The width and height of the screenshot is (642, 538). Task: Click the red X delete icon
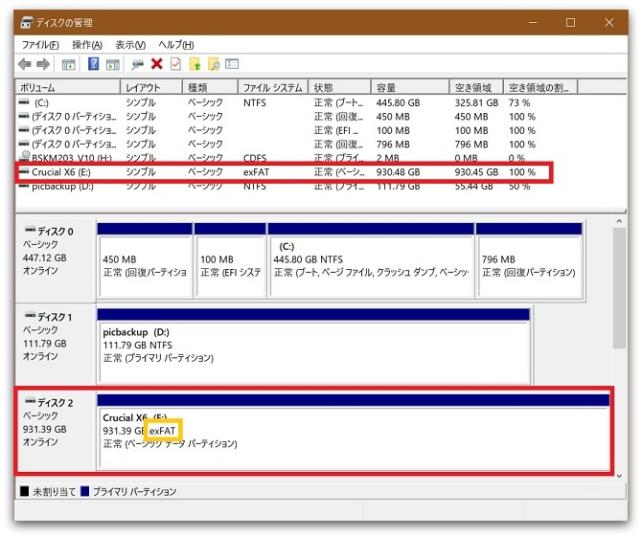156,64
